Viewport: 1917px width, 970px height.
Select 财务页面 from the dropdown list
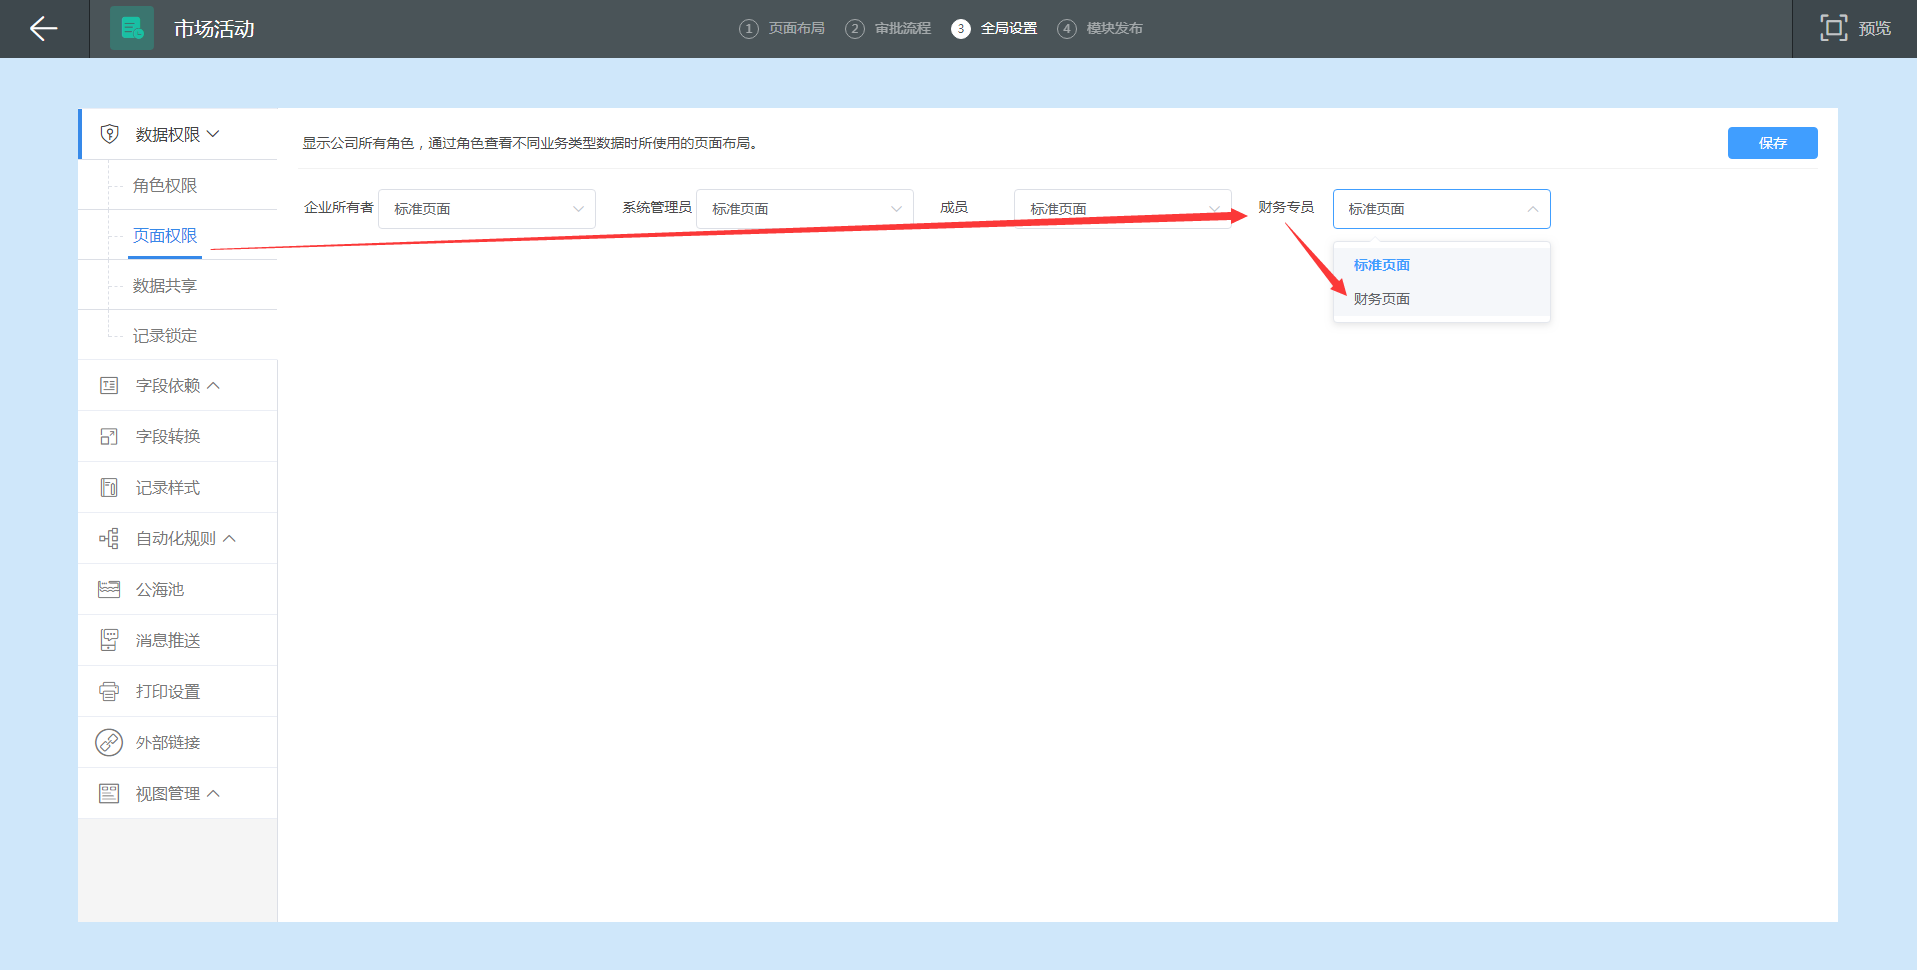1382,299
